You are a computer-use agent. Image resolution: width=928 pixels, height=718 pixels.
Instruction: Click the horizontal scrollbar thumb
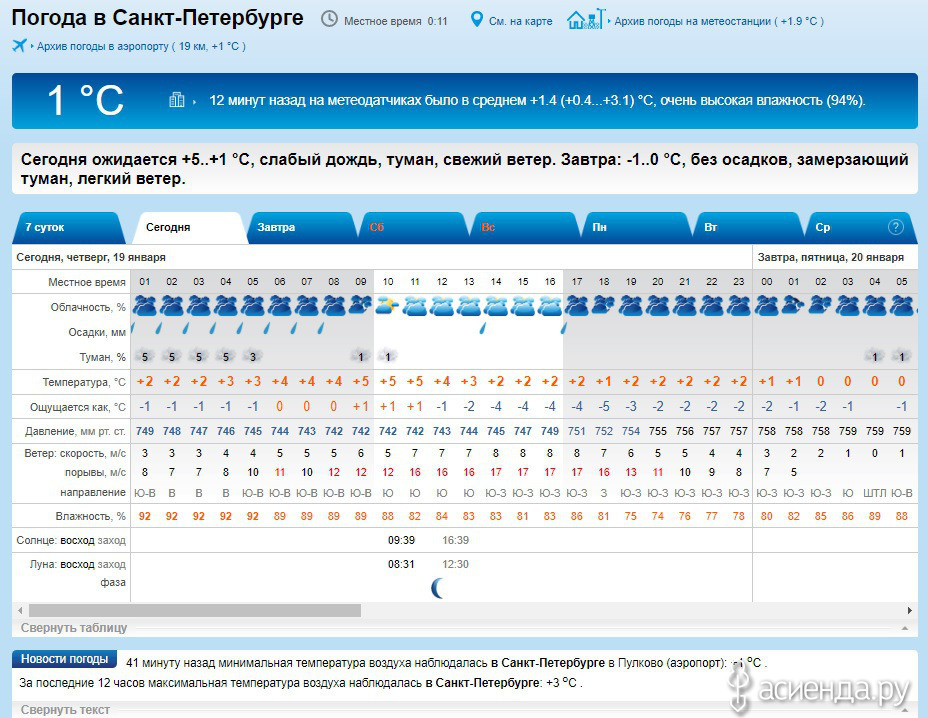(195, 610)
